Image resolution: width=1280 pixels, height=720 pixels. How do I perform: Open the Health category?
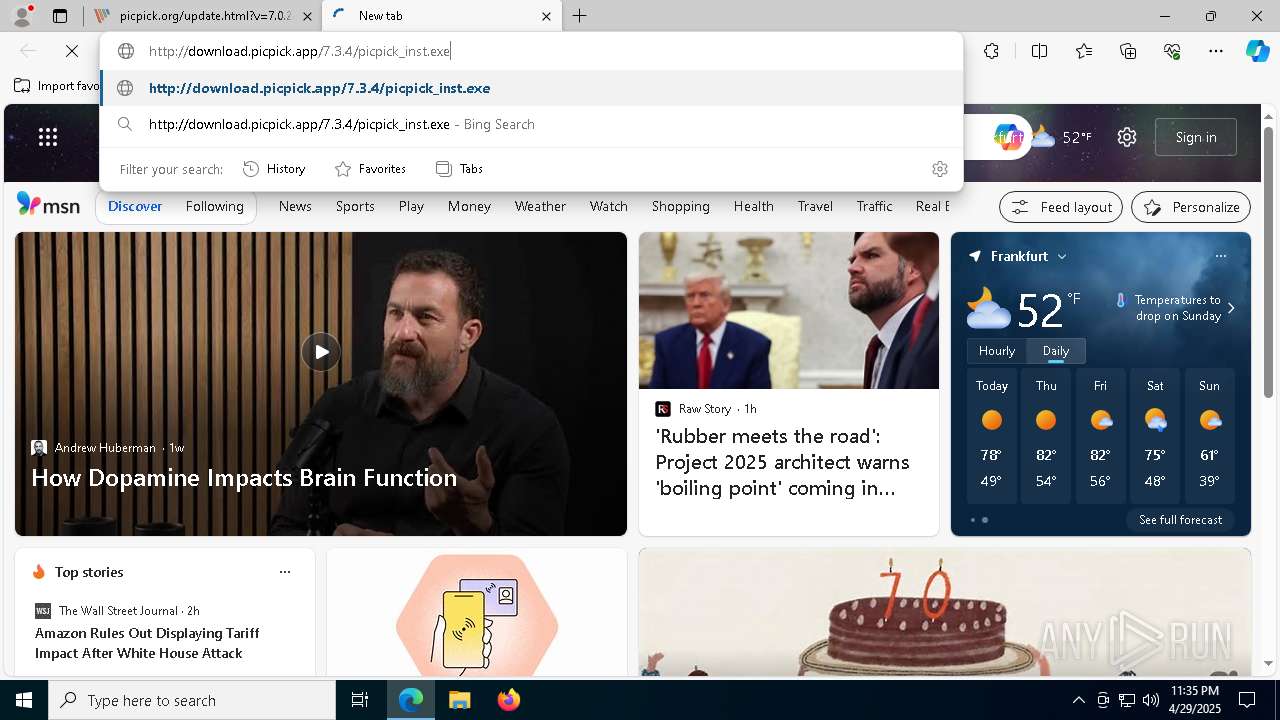click(x=754, y=206)
